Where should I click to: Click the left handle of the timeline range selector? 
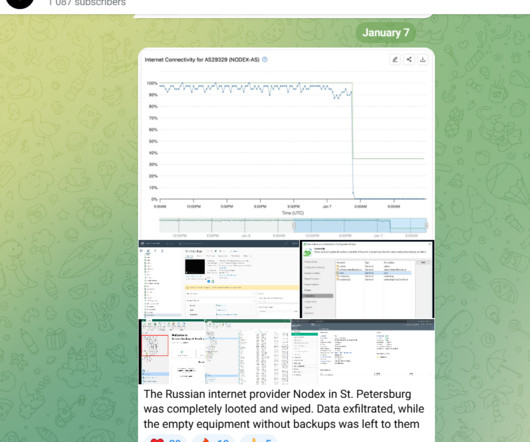coord(294,225)
